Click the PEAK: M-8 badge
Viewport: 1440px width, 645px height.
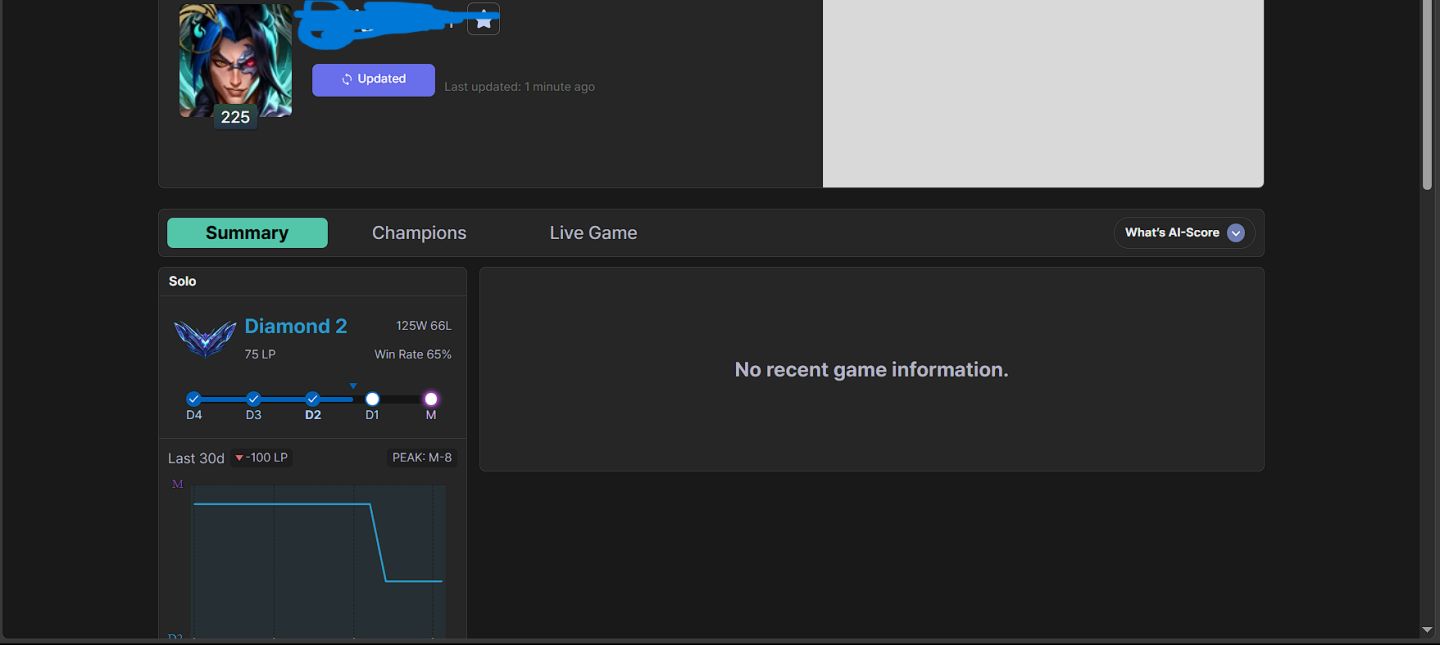pyautogui.click(x=422, y=458)
